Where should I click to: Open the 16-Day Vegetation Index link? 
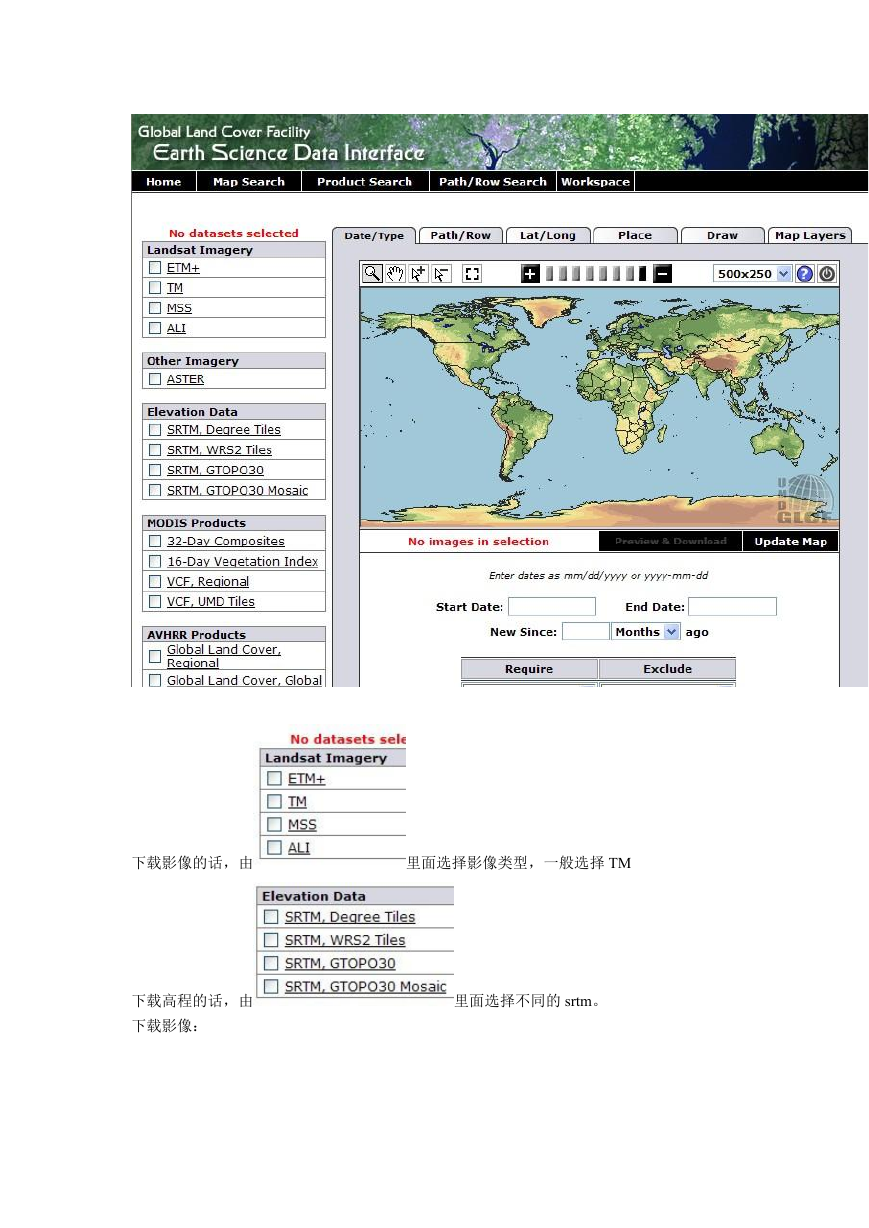[x=243, y=561]
